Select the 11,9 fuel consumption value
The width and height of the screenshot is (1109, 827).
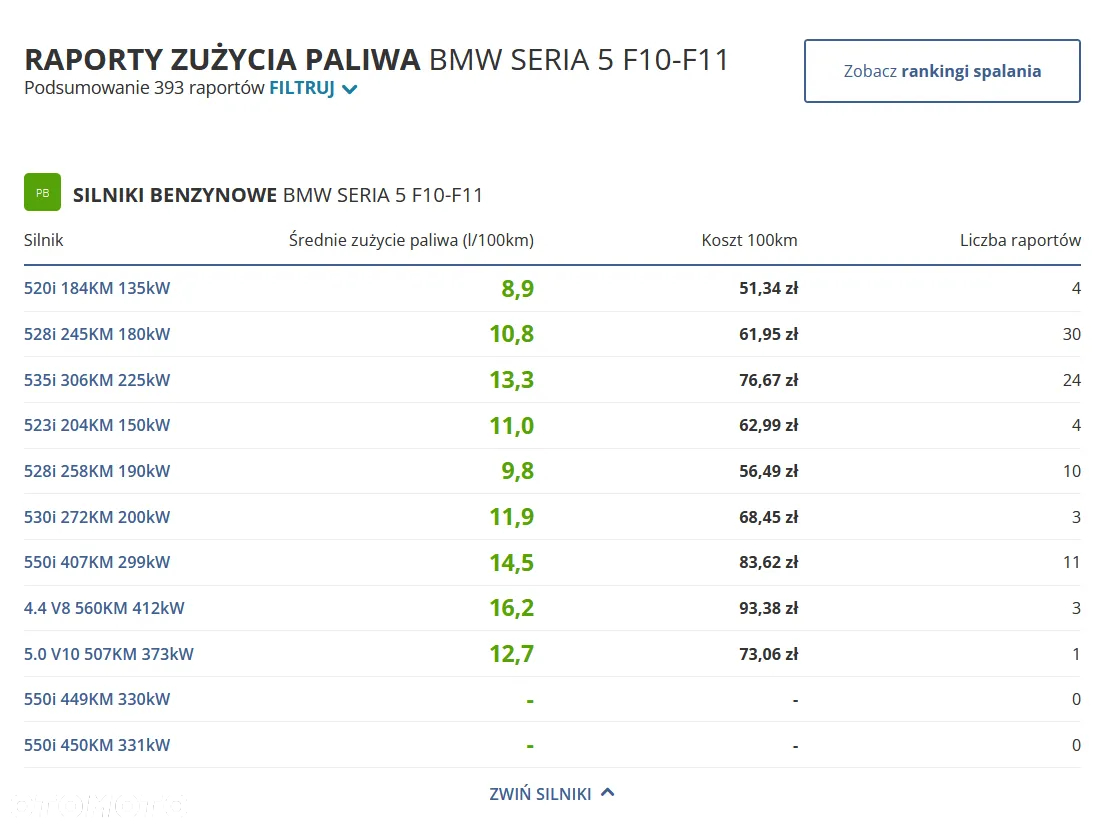click(x=511, y=517)
